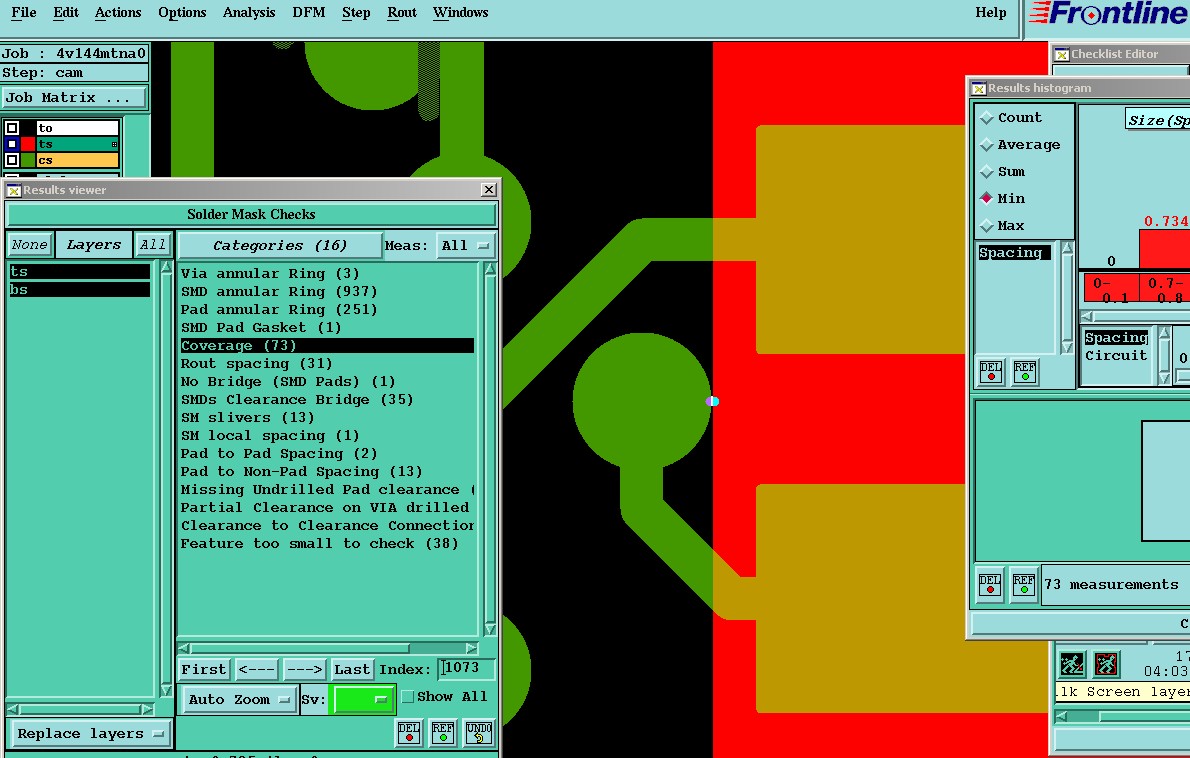The width and height of the screenshot is (1190, 758).
Task: Select the 'bs' layer in Results viewer
Action: (79, 290)
